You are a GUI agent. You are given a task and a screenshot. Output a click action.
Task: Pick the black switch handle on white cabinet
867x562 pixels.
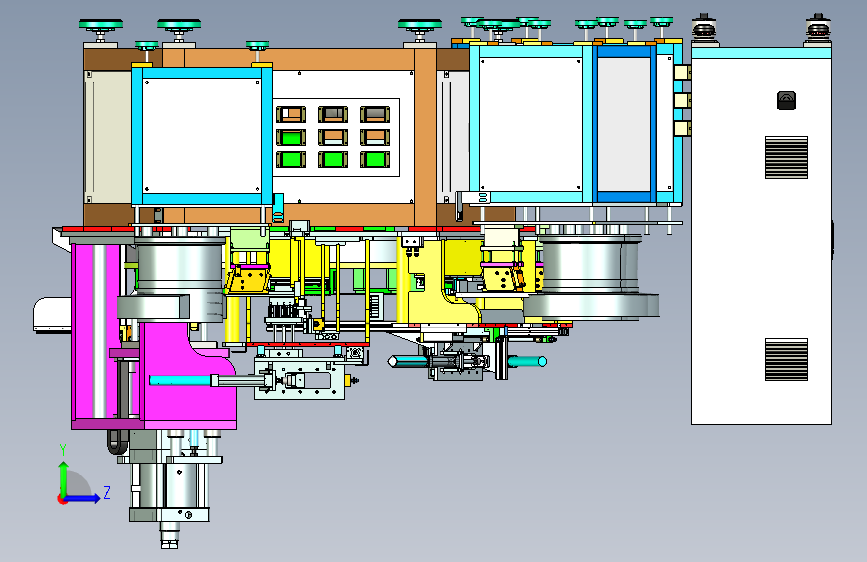tap(786, 101)
